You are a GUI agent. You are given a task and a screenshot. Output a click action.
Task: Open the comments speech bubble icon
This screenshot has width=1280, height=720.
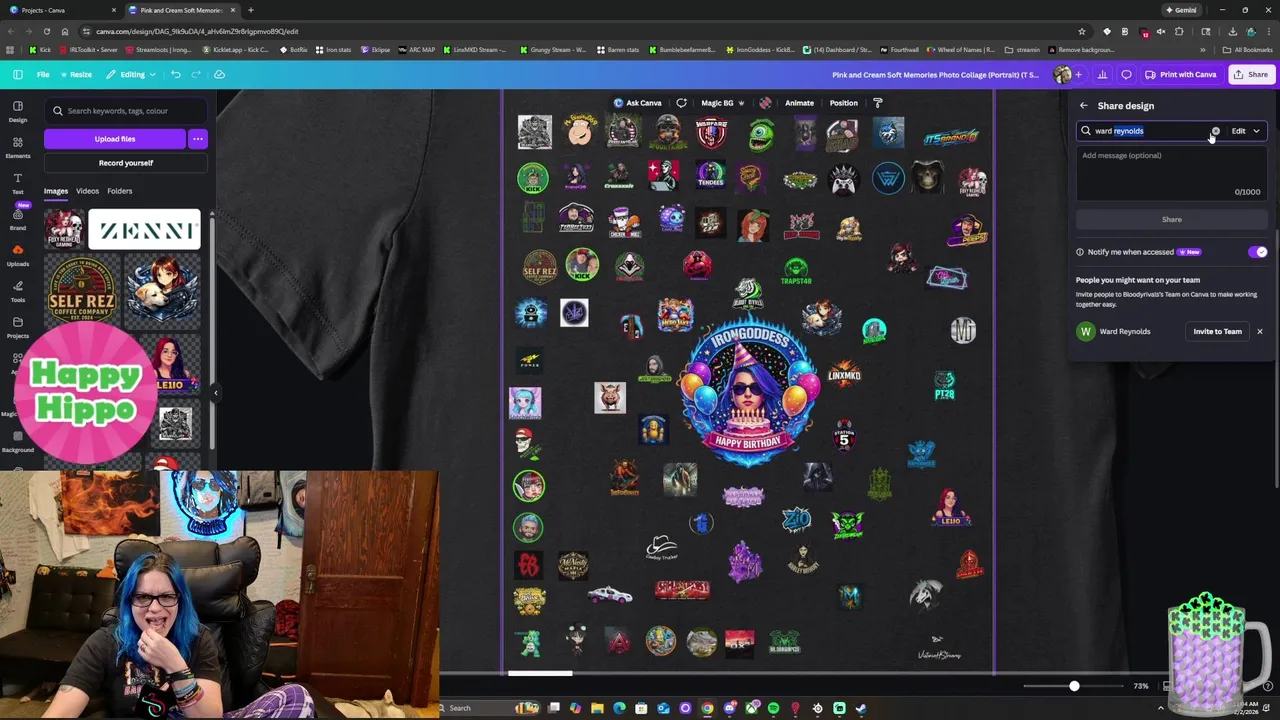point(1126,74)
